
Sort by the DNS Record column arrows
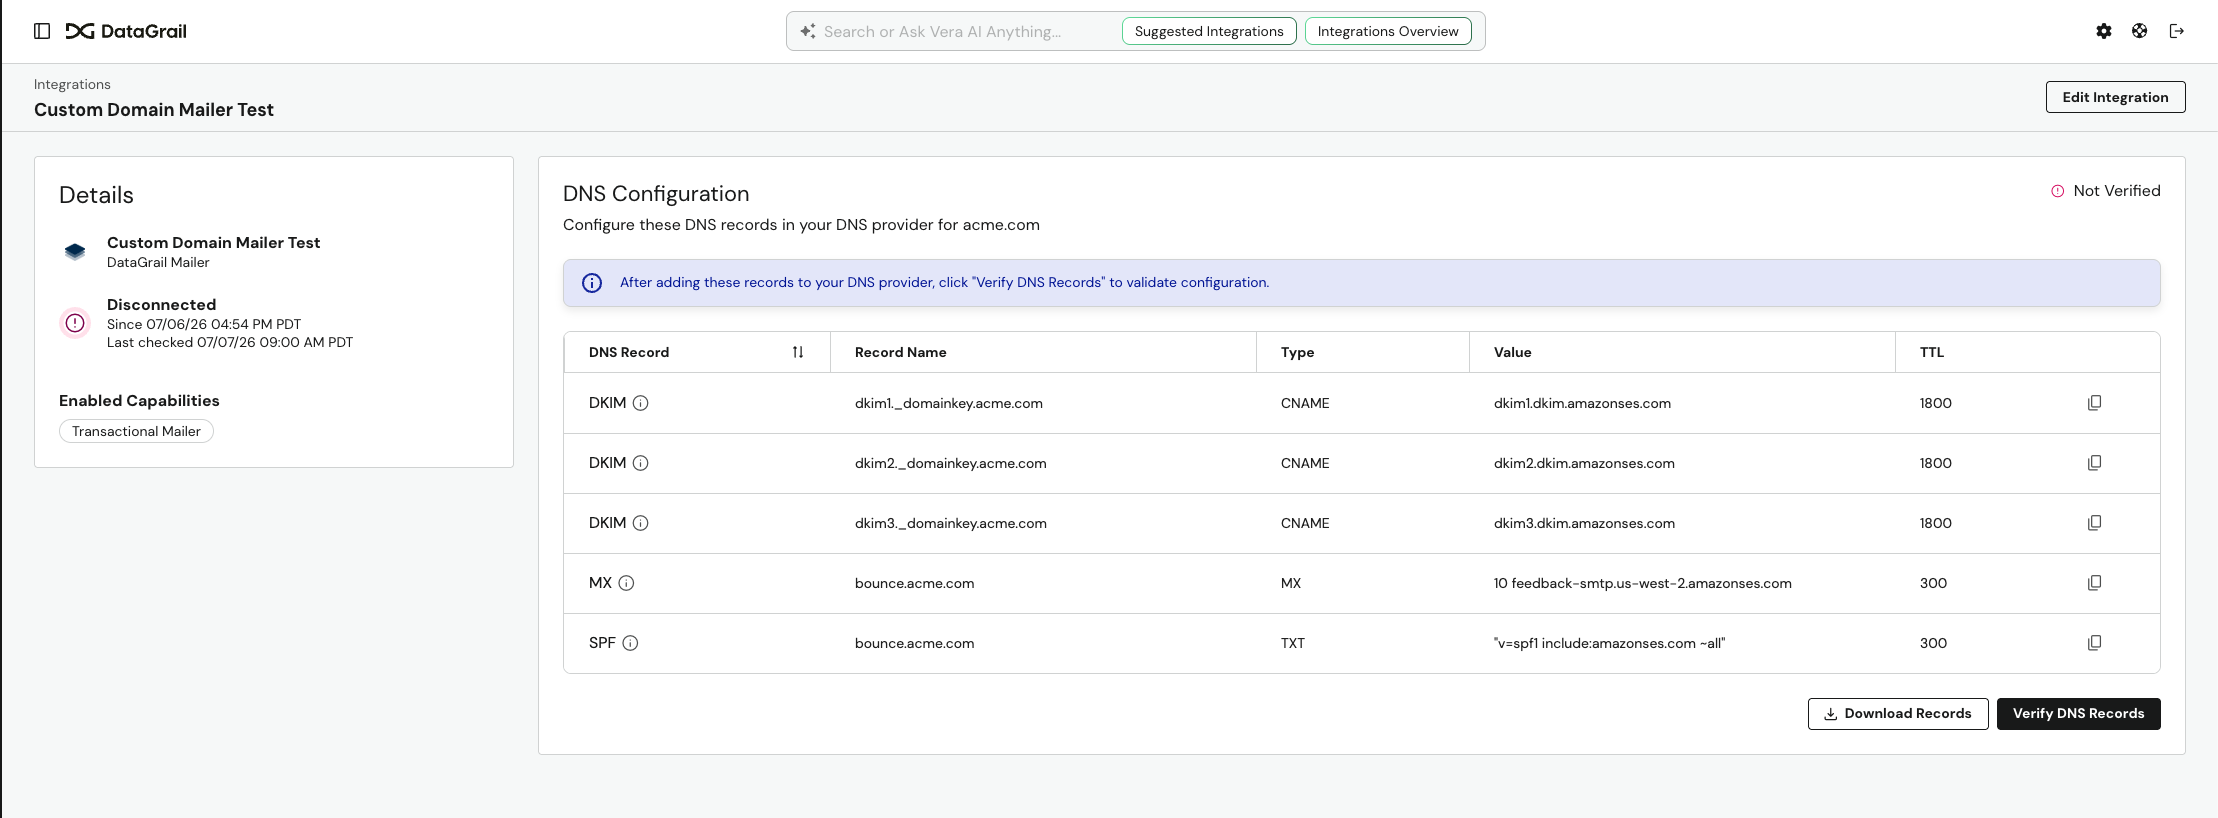click(798, 352)
